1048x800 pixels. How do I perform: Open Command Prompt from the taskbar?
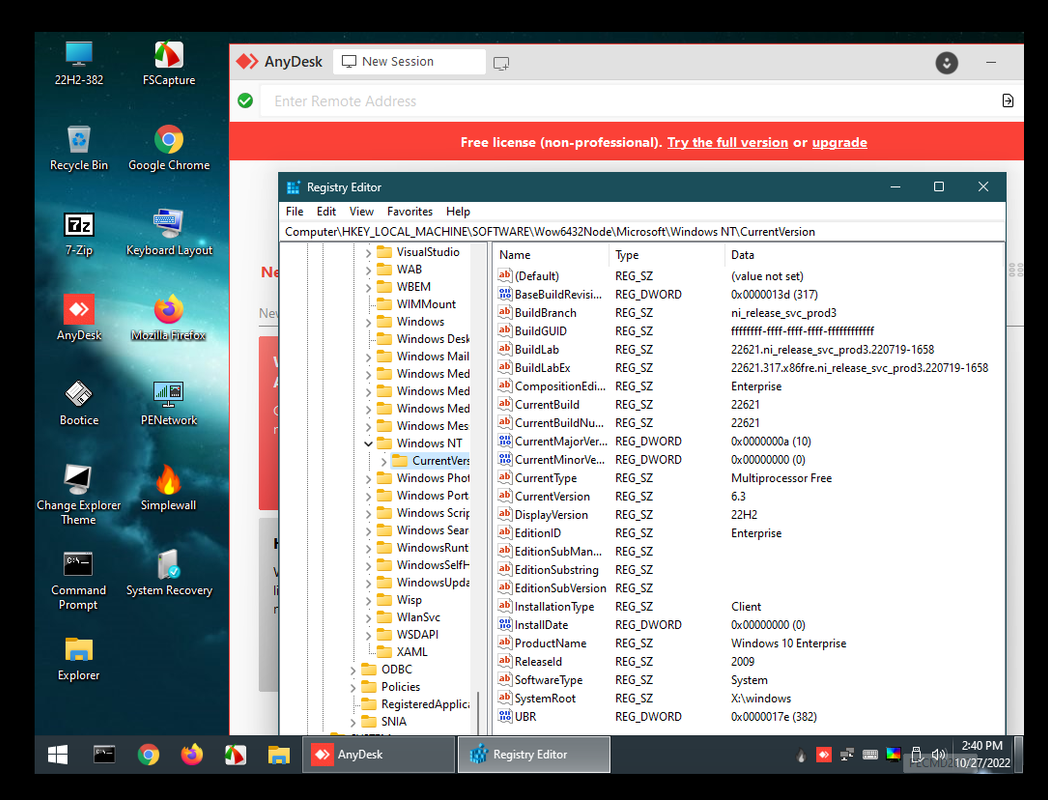[x=104, y=755]
